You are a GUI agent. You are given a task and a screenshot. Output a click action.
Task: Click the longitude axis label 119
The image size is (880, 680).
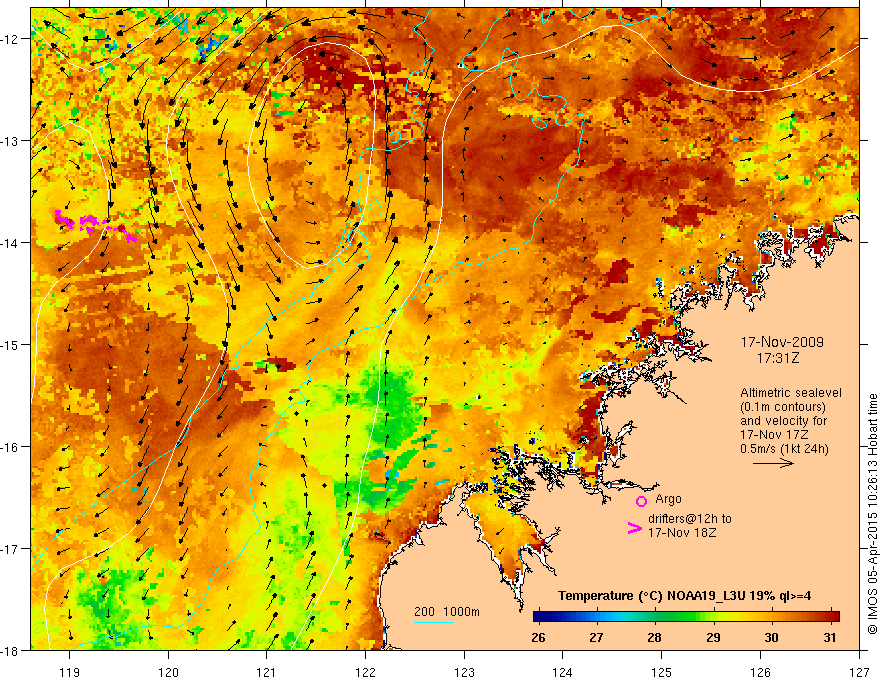click(x=70, y=672)
